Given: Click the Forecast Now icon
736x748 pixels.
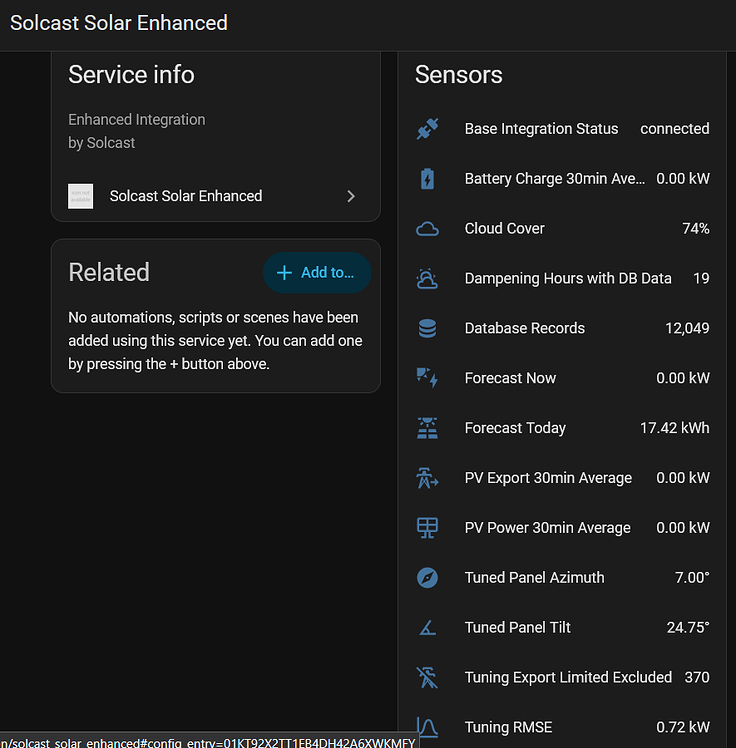Looking at the screenshot, I should pyautogui.click(x=427, y=378).
